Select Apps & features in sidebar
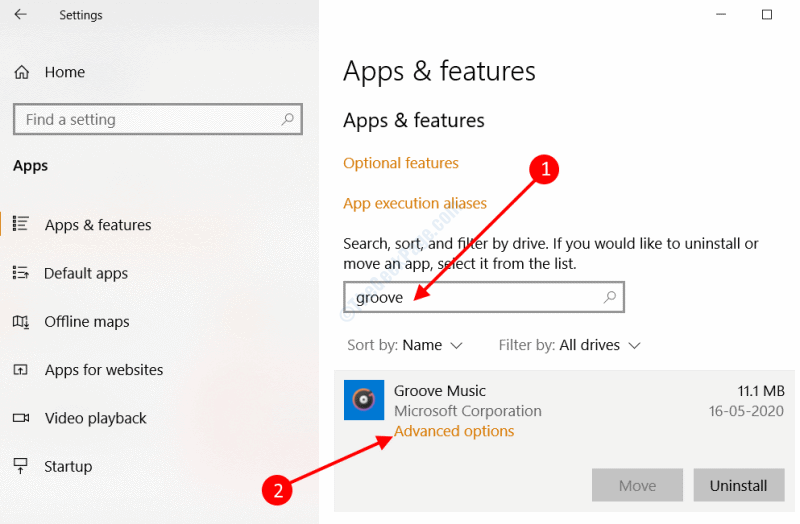This screenshot has width=800, height=524. (x=98, y=225)
